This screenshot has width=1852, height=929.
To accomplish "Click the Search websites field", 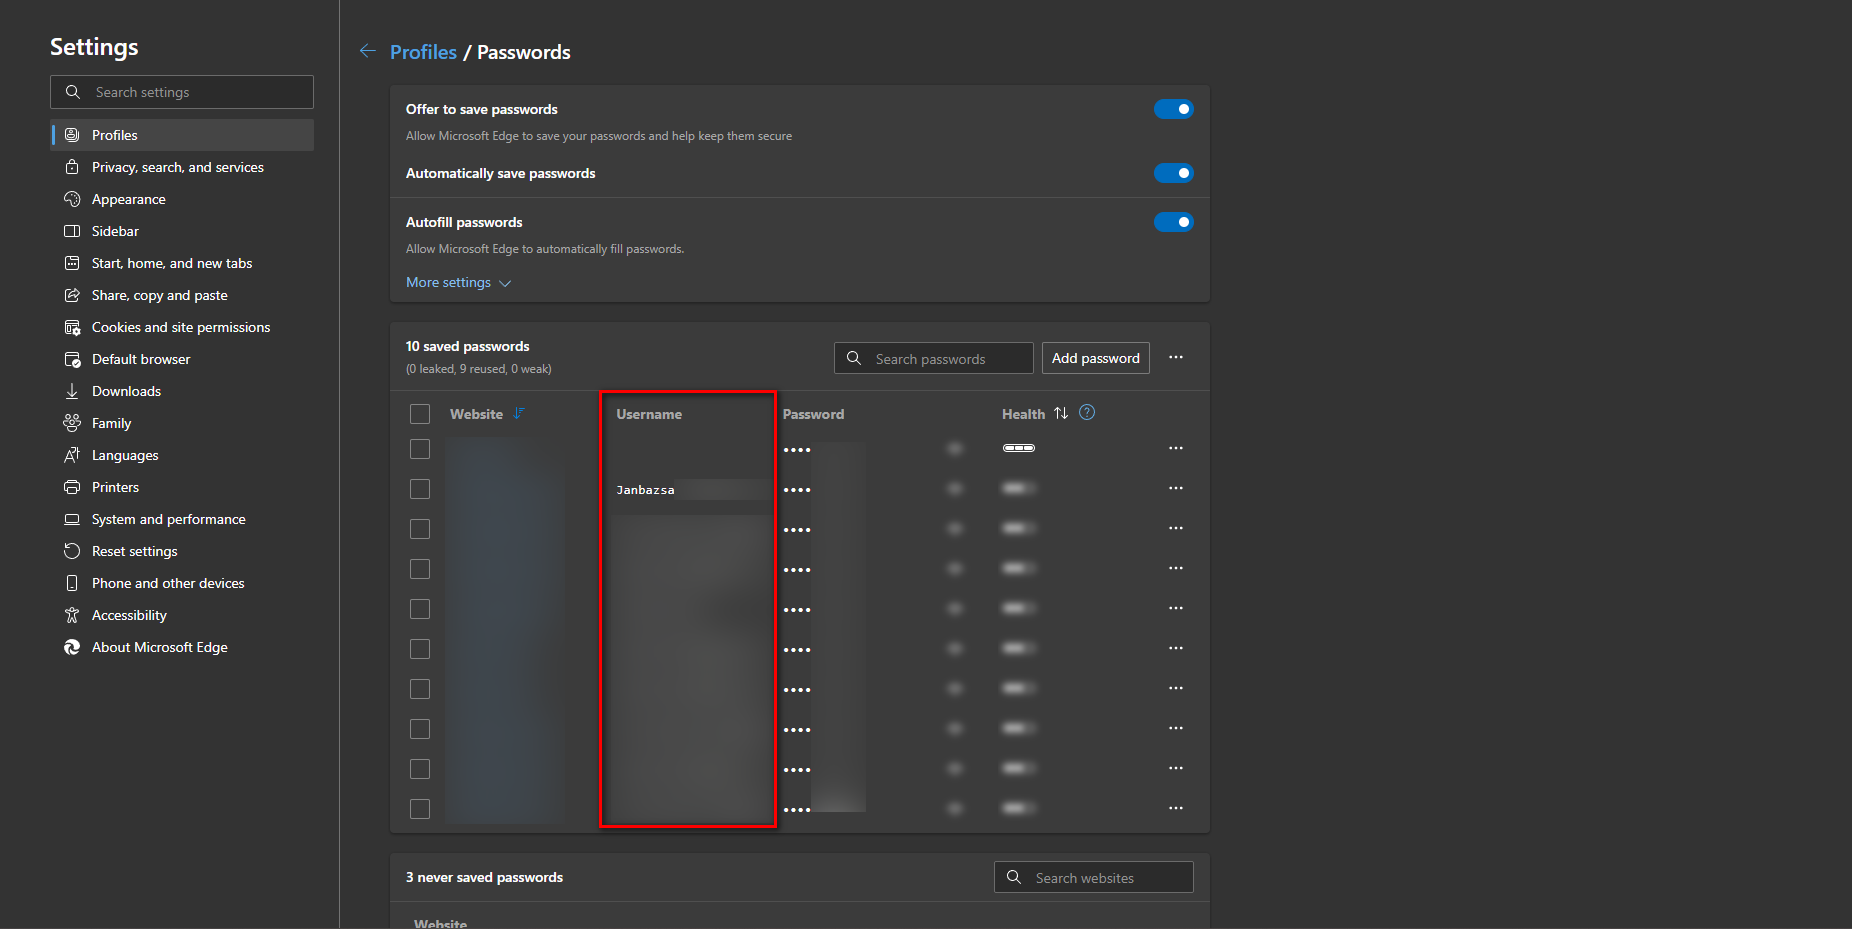I will pos(1094,877).
